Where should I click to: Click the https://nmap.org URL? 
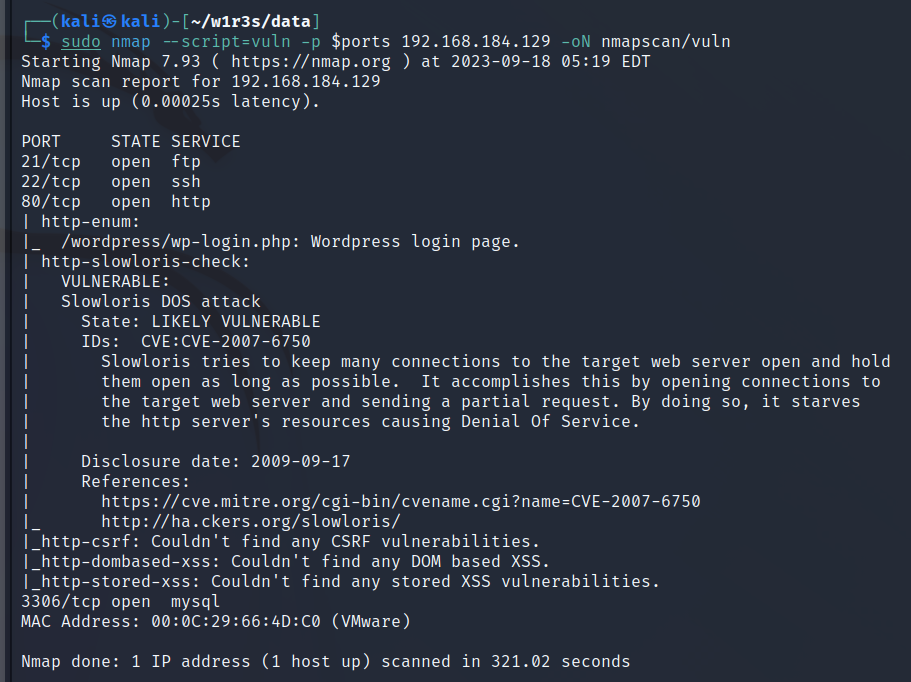tap(311, 62)
